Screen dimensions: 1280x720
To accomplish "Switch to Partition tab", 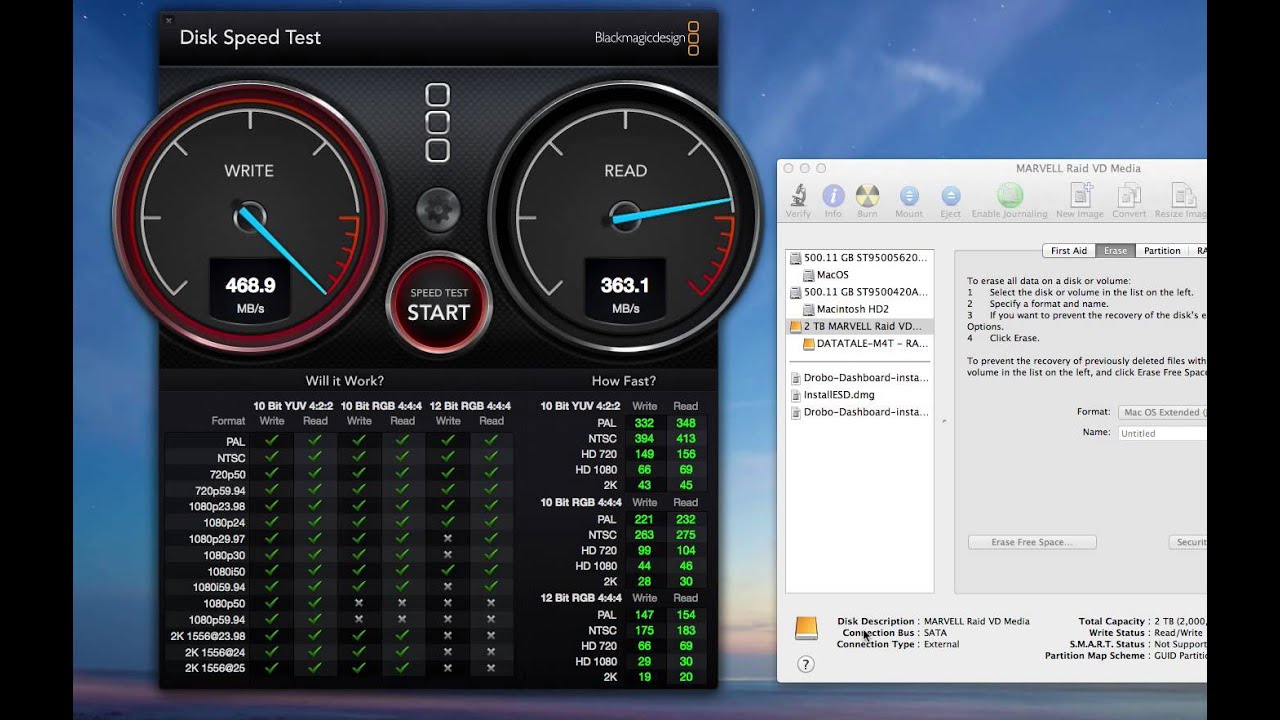I will (x=1162, y=251).
